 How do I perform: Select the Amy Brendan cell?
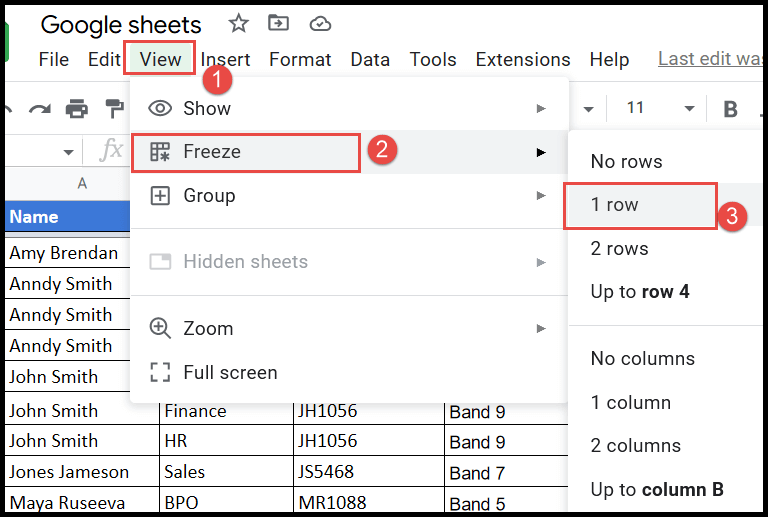[69, 253]
